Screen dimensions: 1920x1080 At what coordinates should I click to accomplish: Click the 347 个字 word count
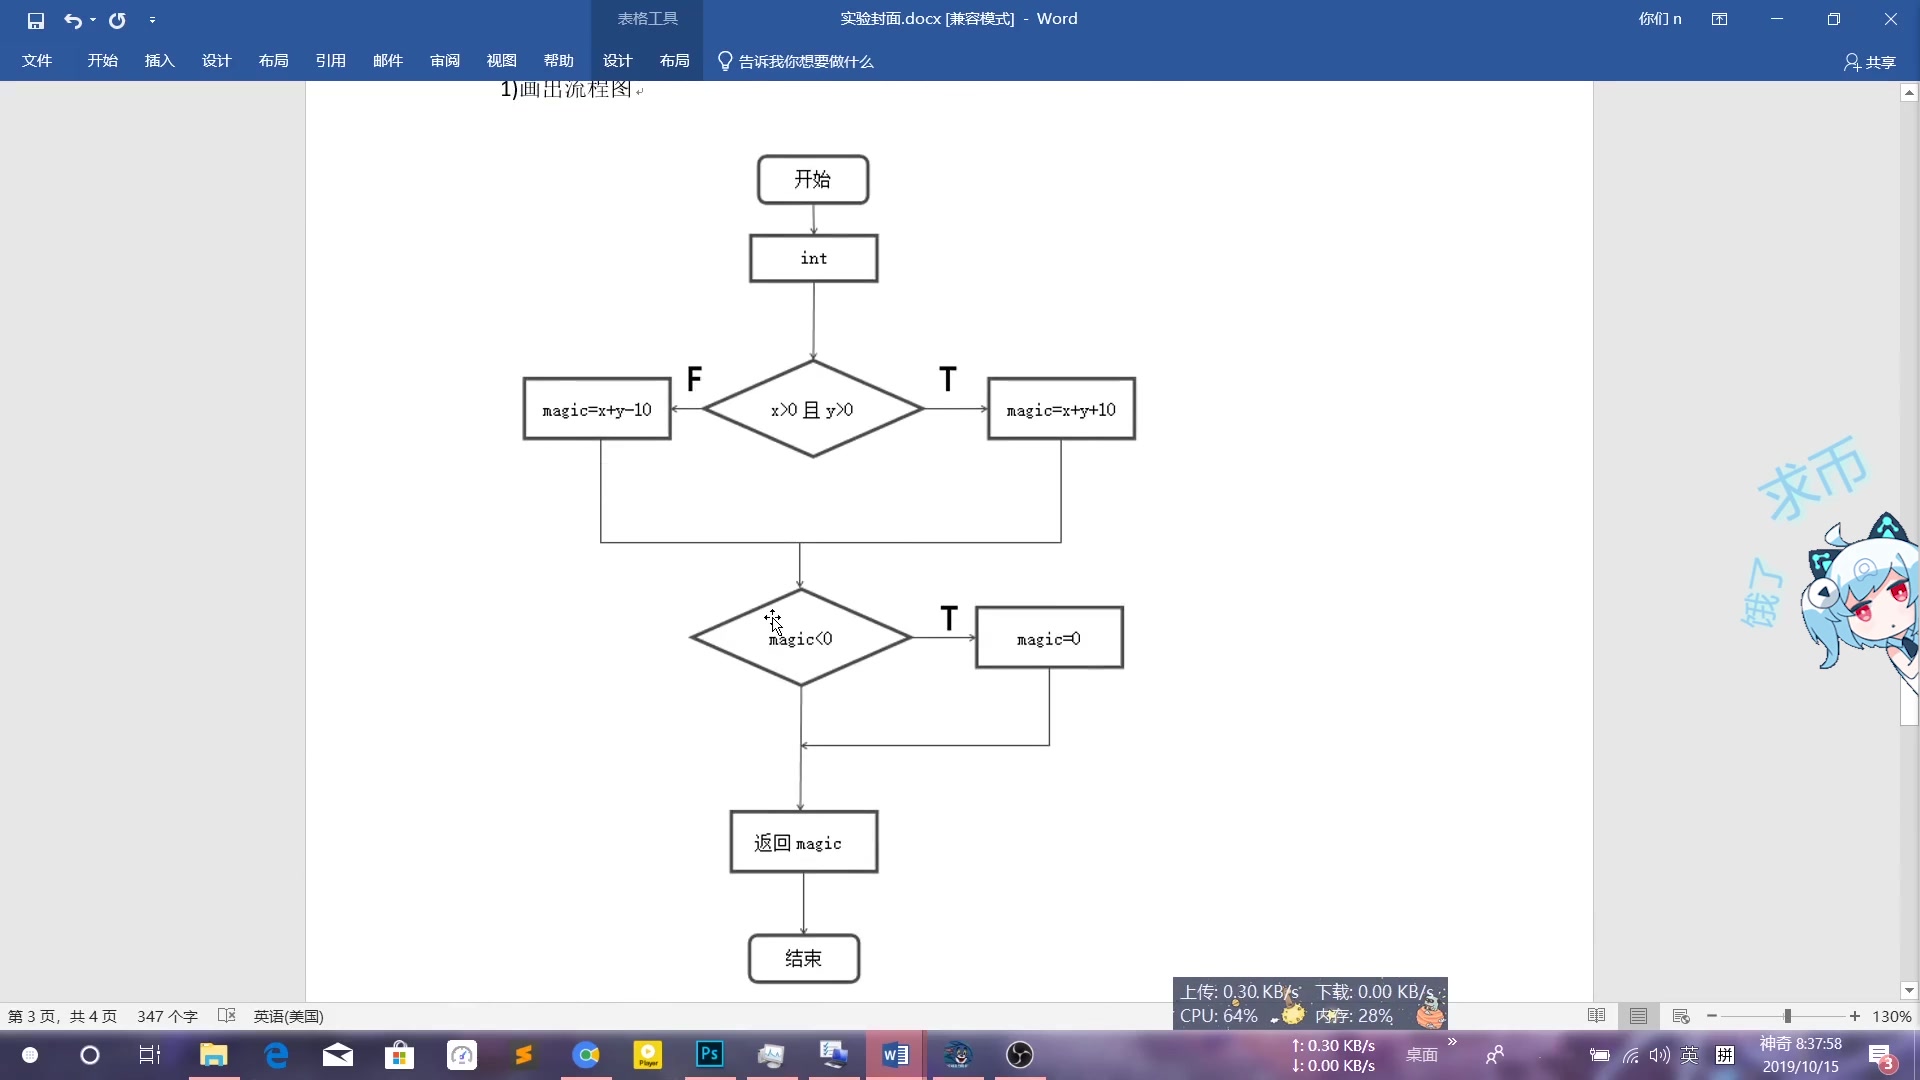point(167,1016)
